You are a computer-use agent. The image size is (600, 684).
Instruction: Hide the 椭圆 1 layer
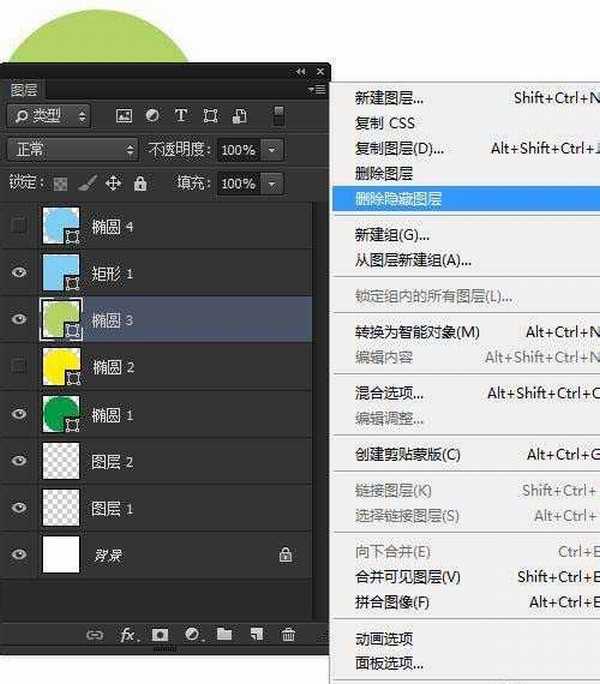(x=19, y=414)
